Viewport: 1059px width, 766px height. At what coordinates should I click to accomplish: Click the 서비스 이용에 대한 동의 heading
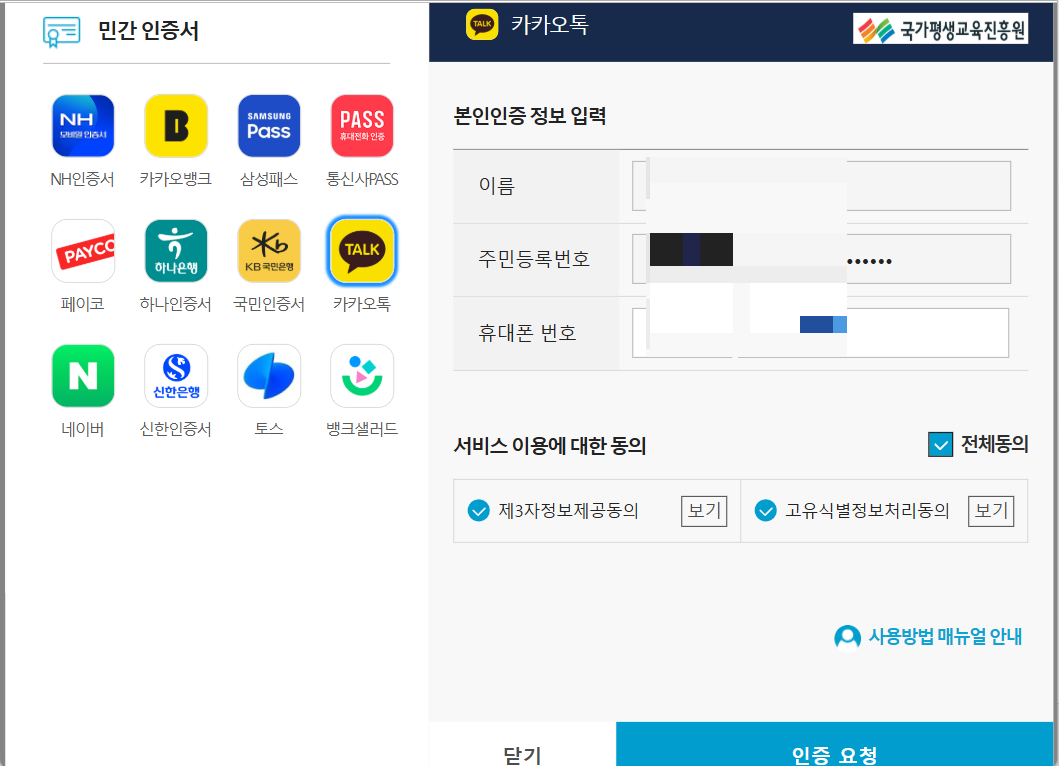(x=550, y=446)
